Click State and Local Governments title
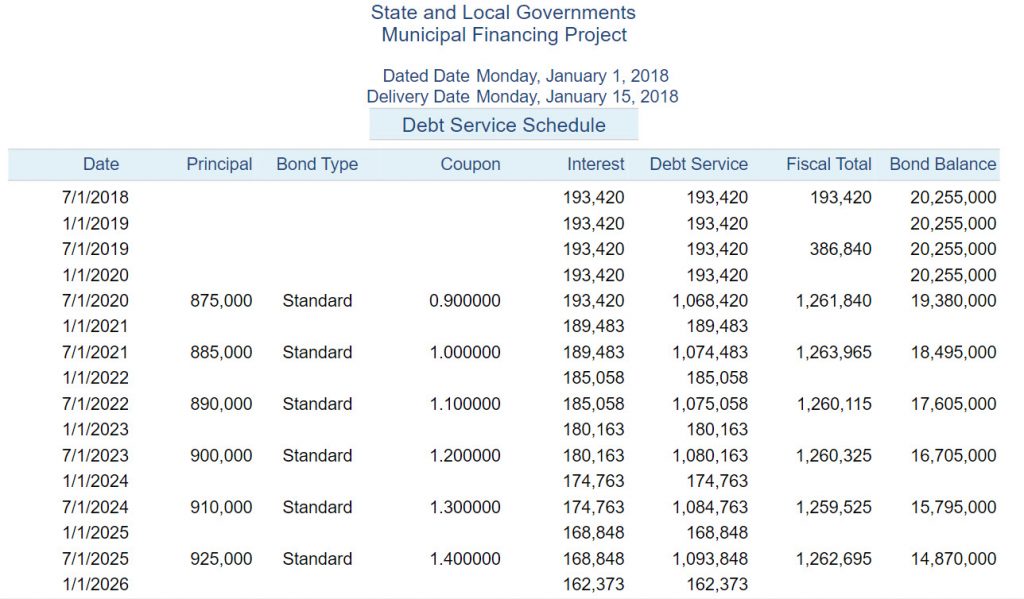 (503, 13)
